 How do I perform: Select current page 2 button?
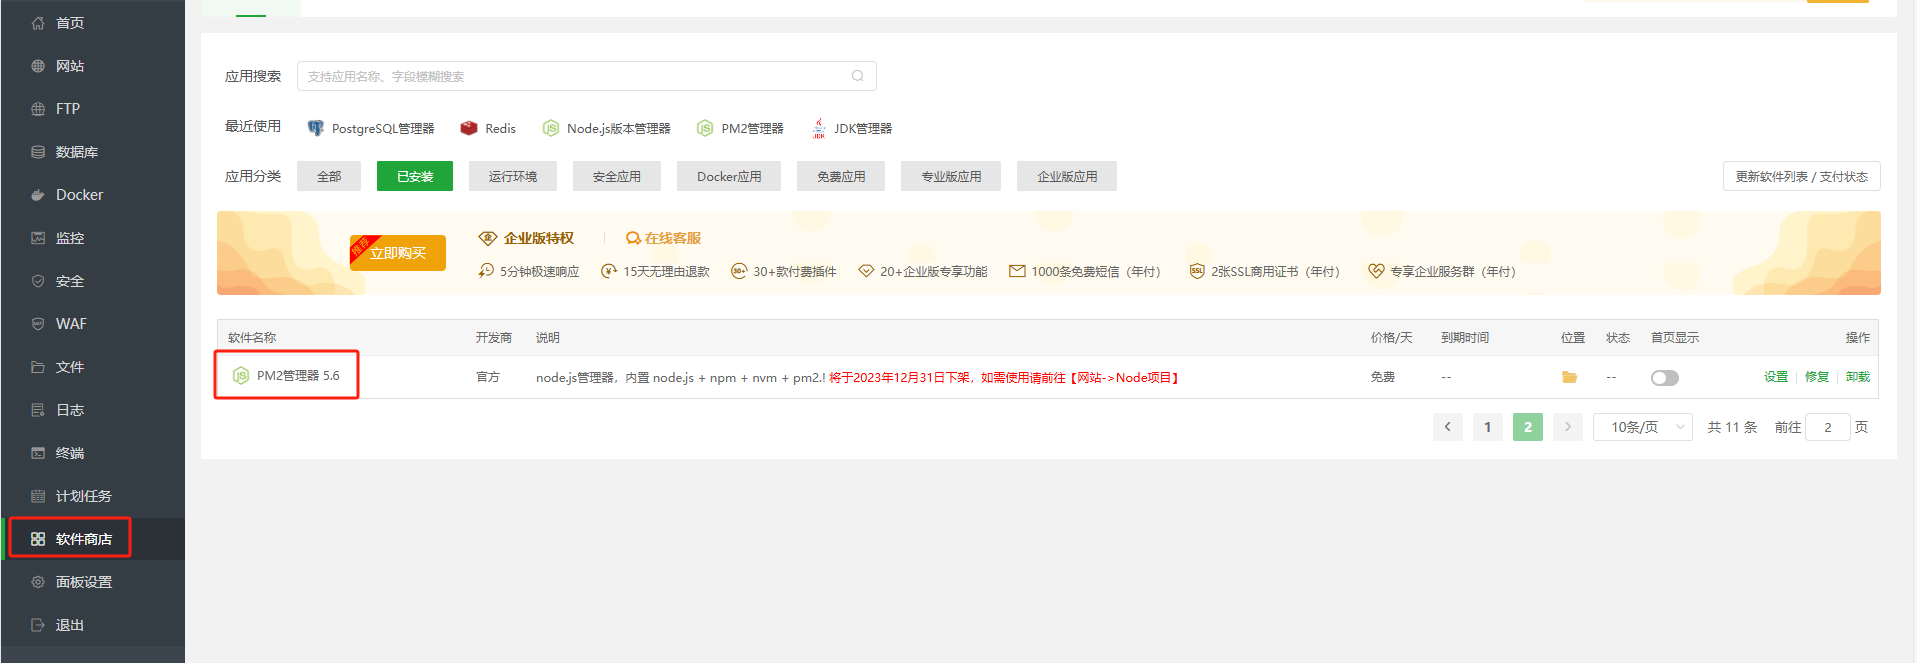coord(1528,427)
